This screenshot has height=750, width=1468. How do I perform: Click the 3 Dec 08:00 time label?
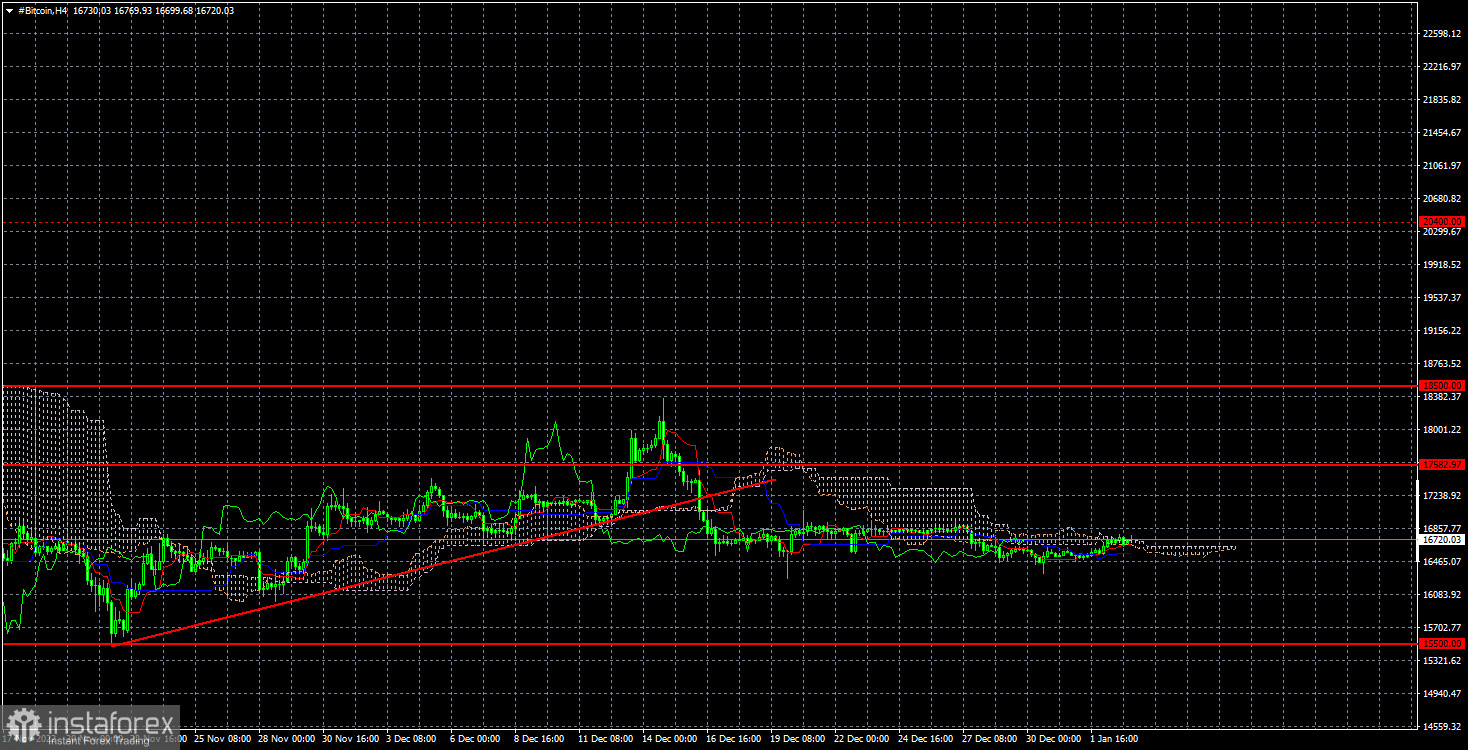click(x=411, y=739)
